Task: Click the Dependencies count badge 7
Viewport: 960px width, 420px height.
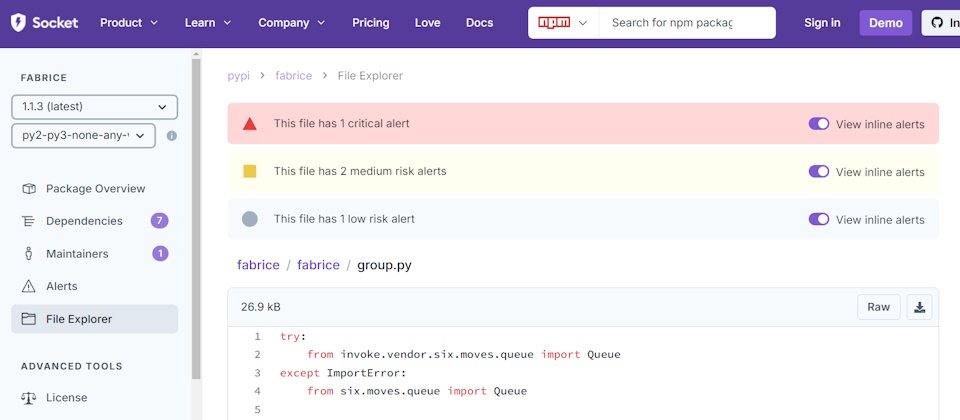Action: [x=159, y=220]
